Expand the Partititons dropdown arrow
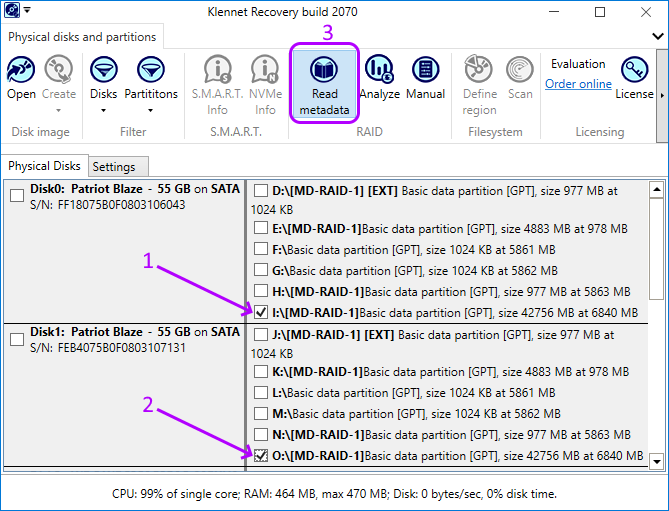Image resolution: width=669 pixels, height=511 pixels. point(150,110)
